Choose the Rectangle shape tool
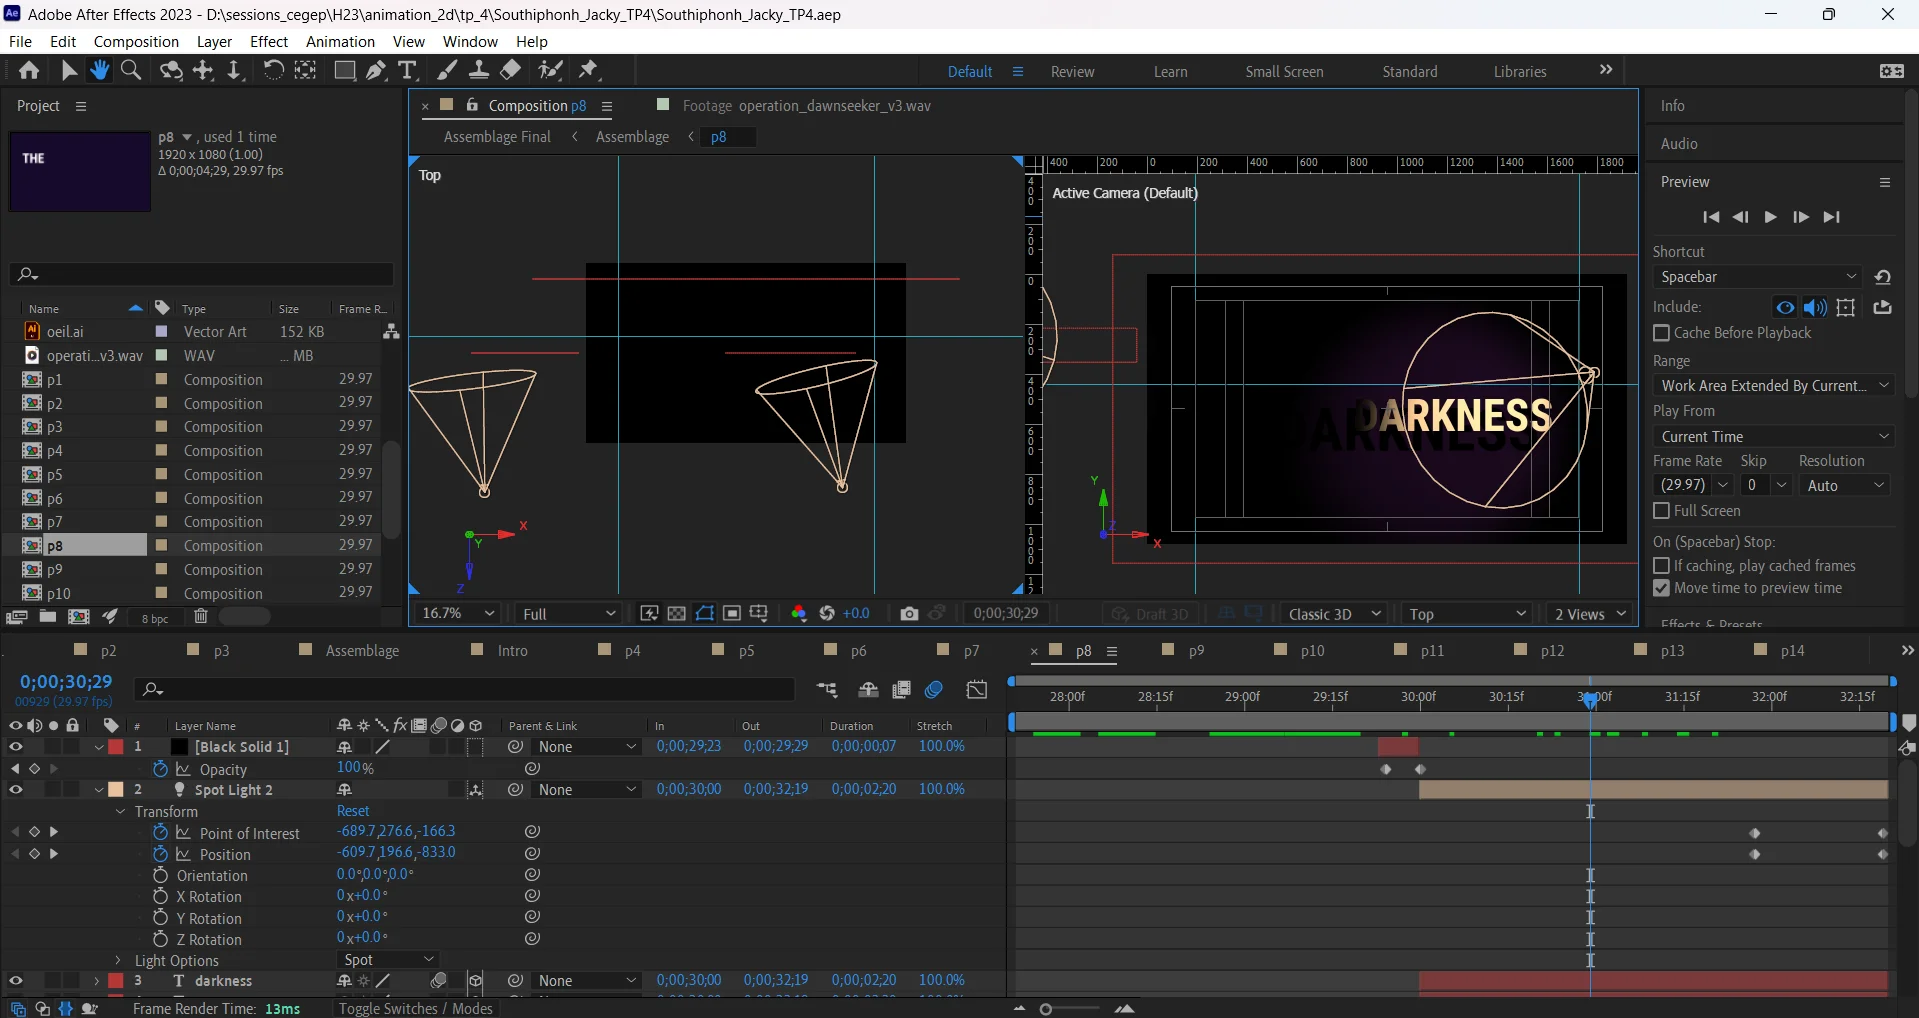This screenshot has height=1018, width=1919. 345,70
